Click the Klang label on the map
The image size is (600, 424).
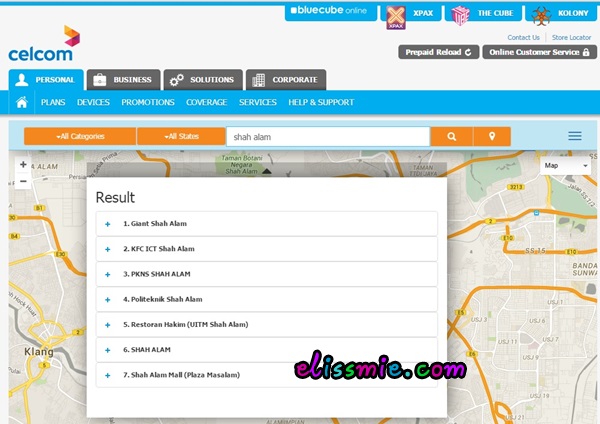pos(39,351)
